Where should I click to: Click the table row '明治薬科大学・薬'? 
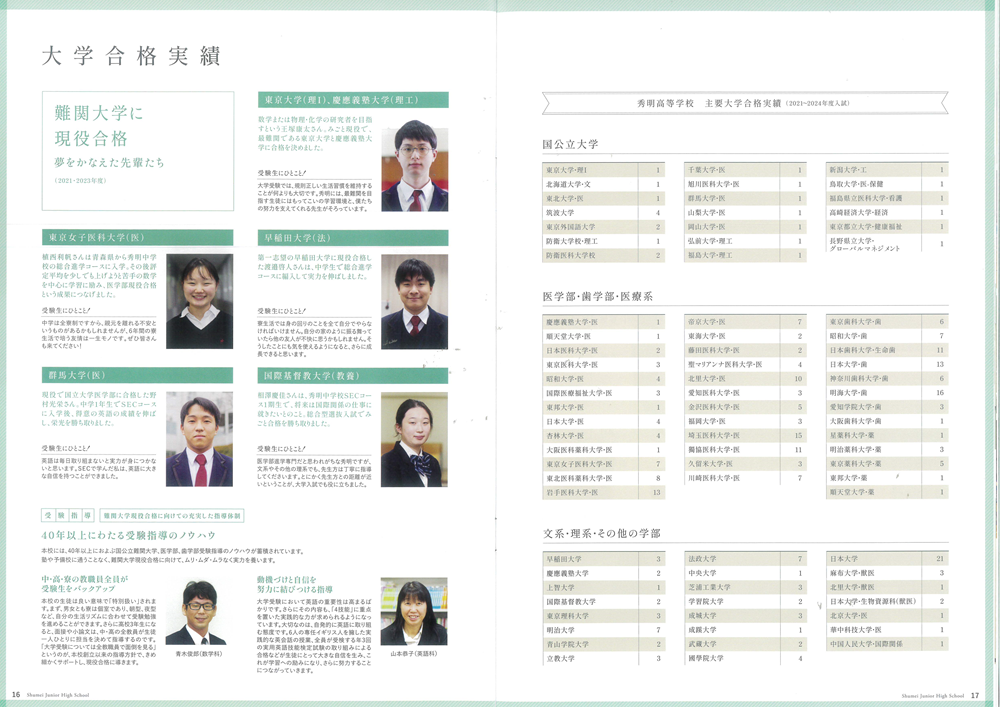(887, 449)
